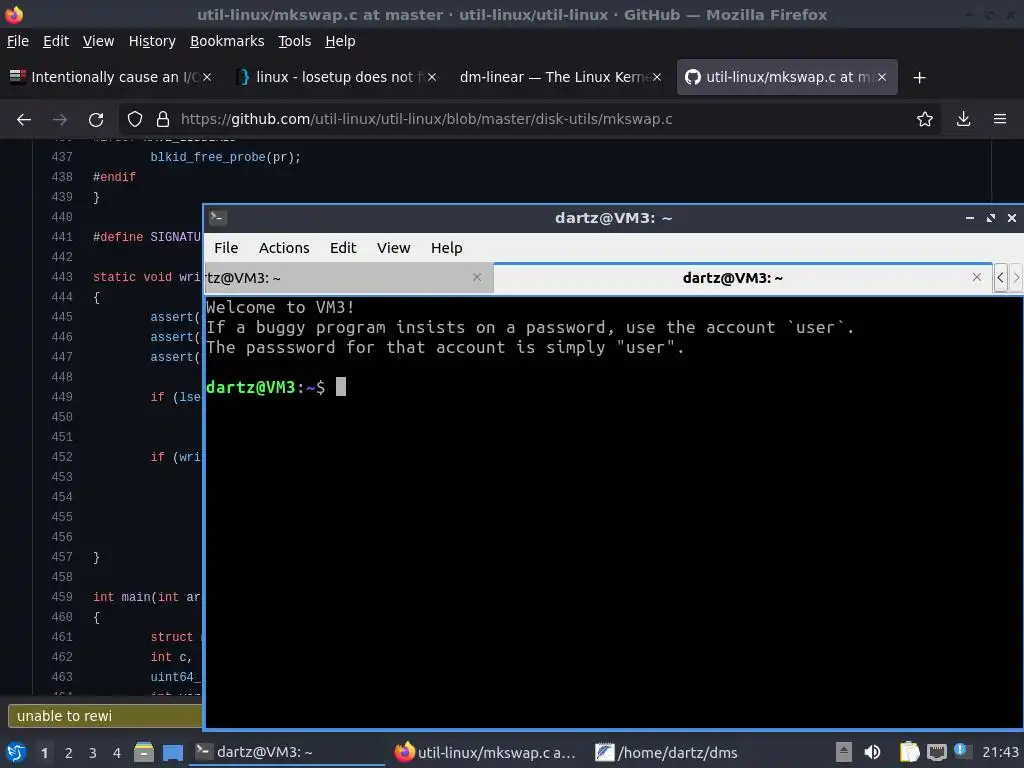Go back to the previous page in Firefox
The height and width of the screenshot is (768, 1024).
pos(24,120)
